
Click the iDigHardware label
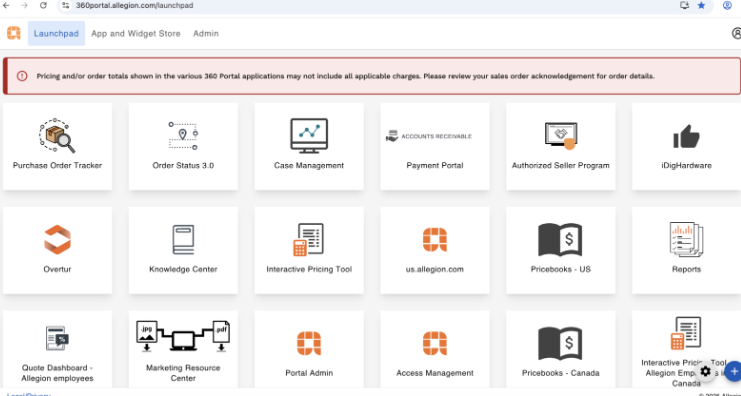(686, 165)
